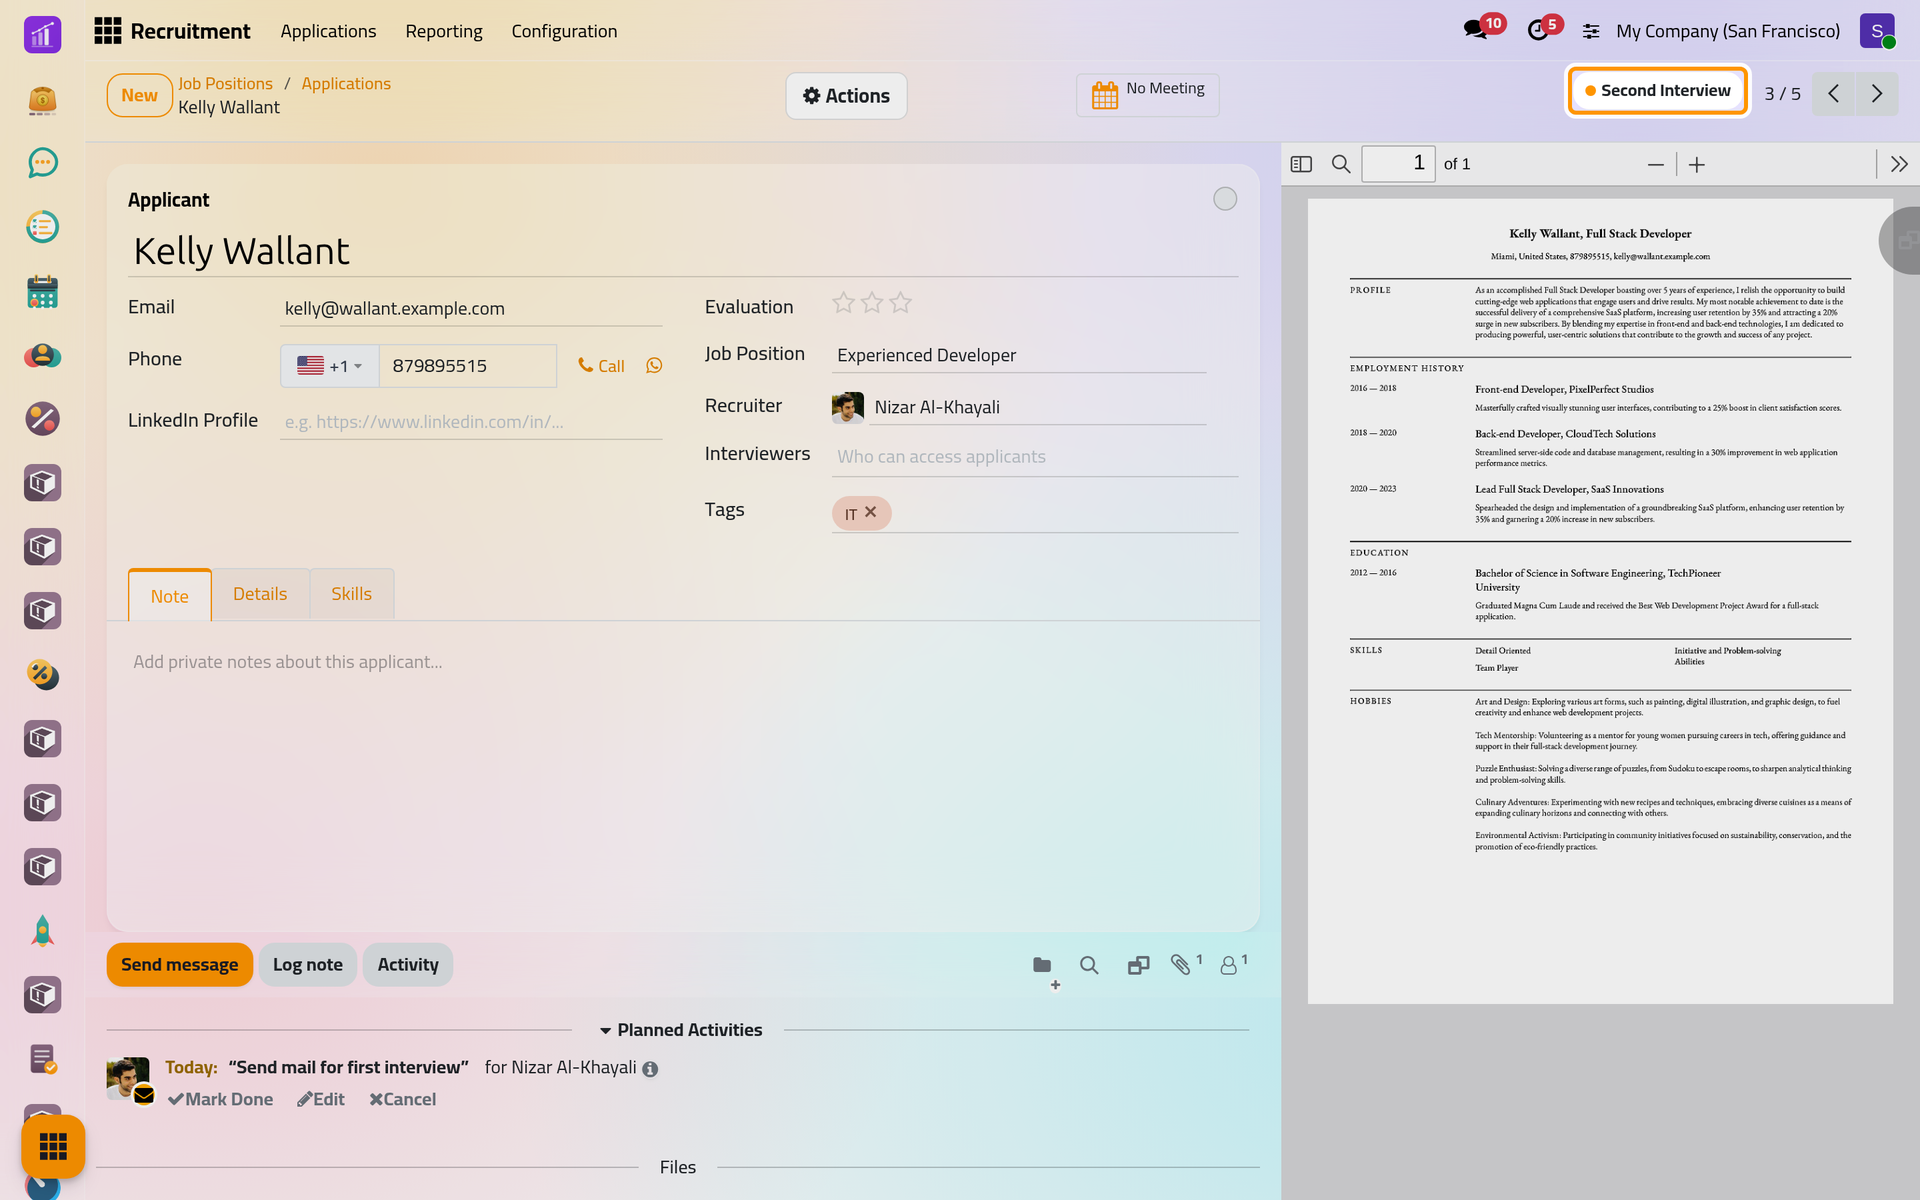Go to Job Positions breadcrumb
Image resolution: width=1920 pixels, height=1200 pixels.
[225, 83]
